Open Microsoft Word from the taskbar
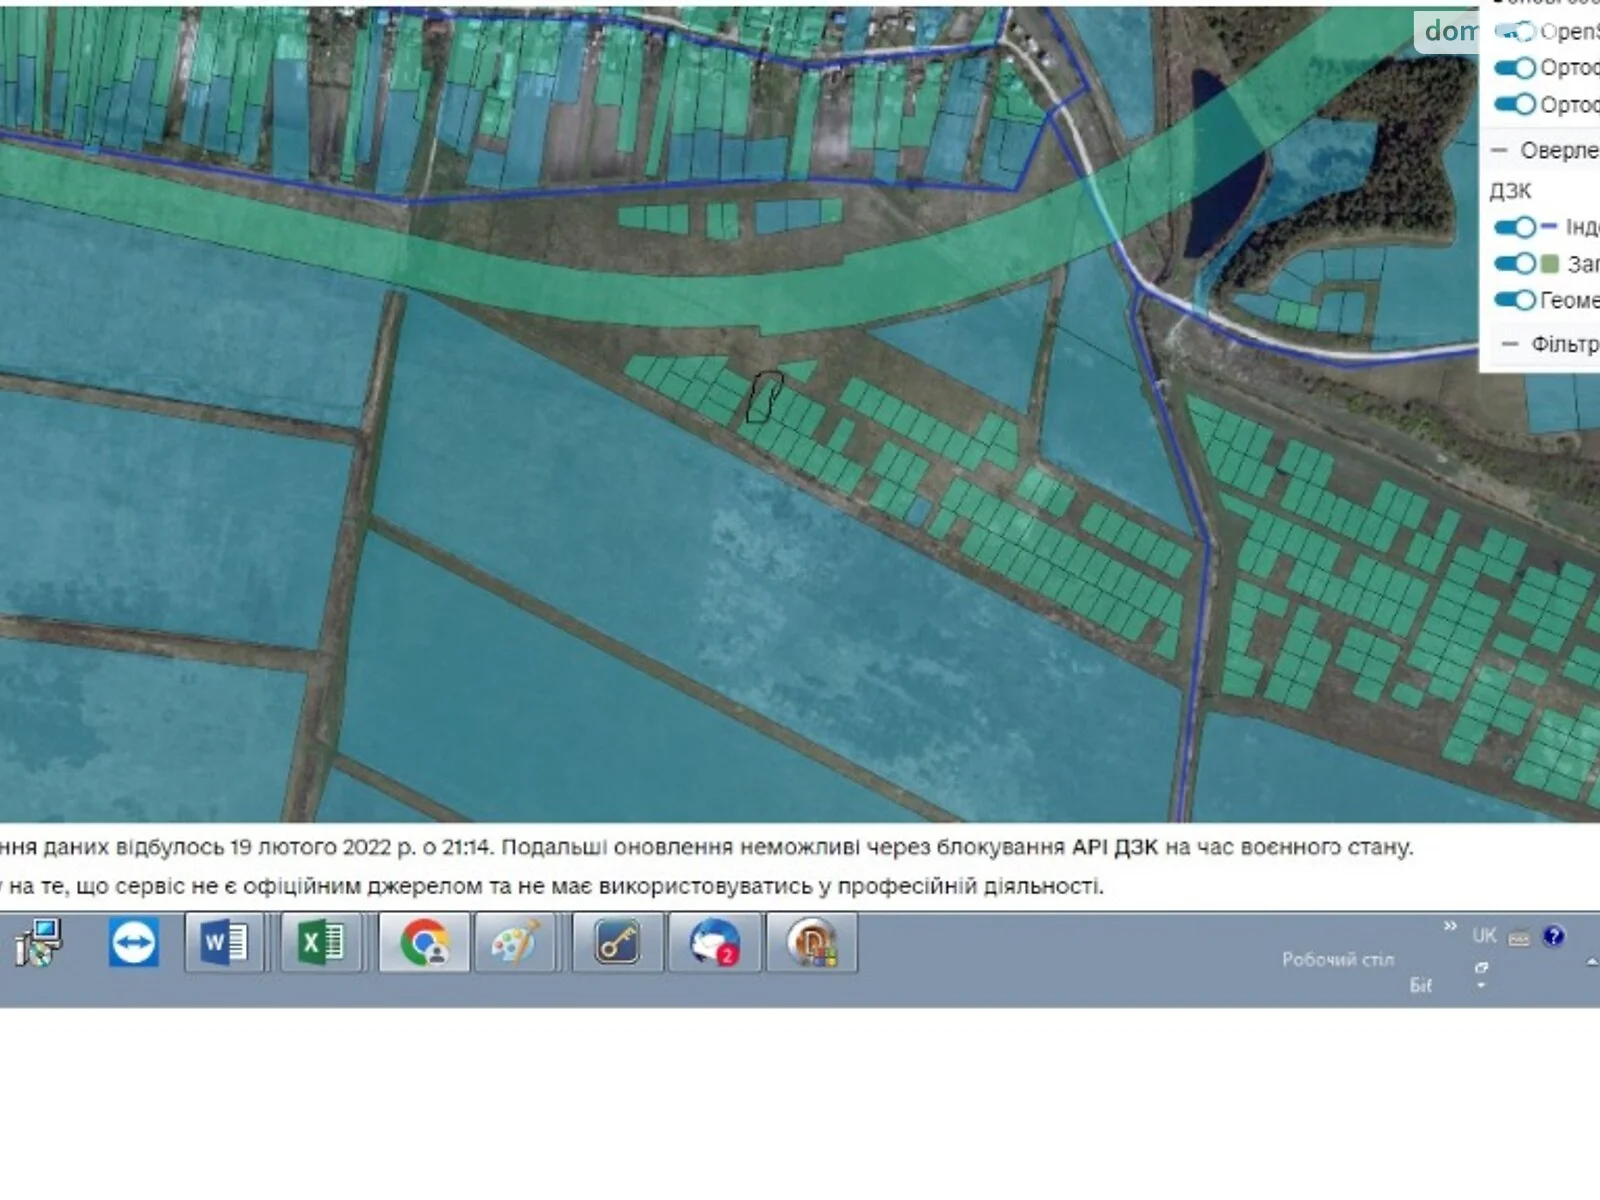1600x1200 pixels. coord(224,942)
